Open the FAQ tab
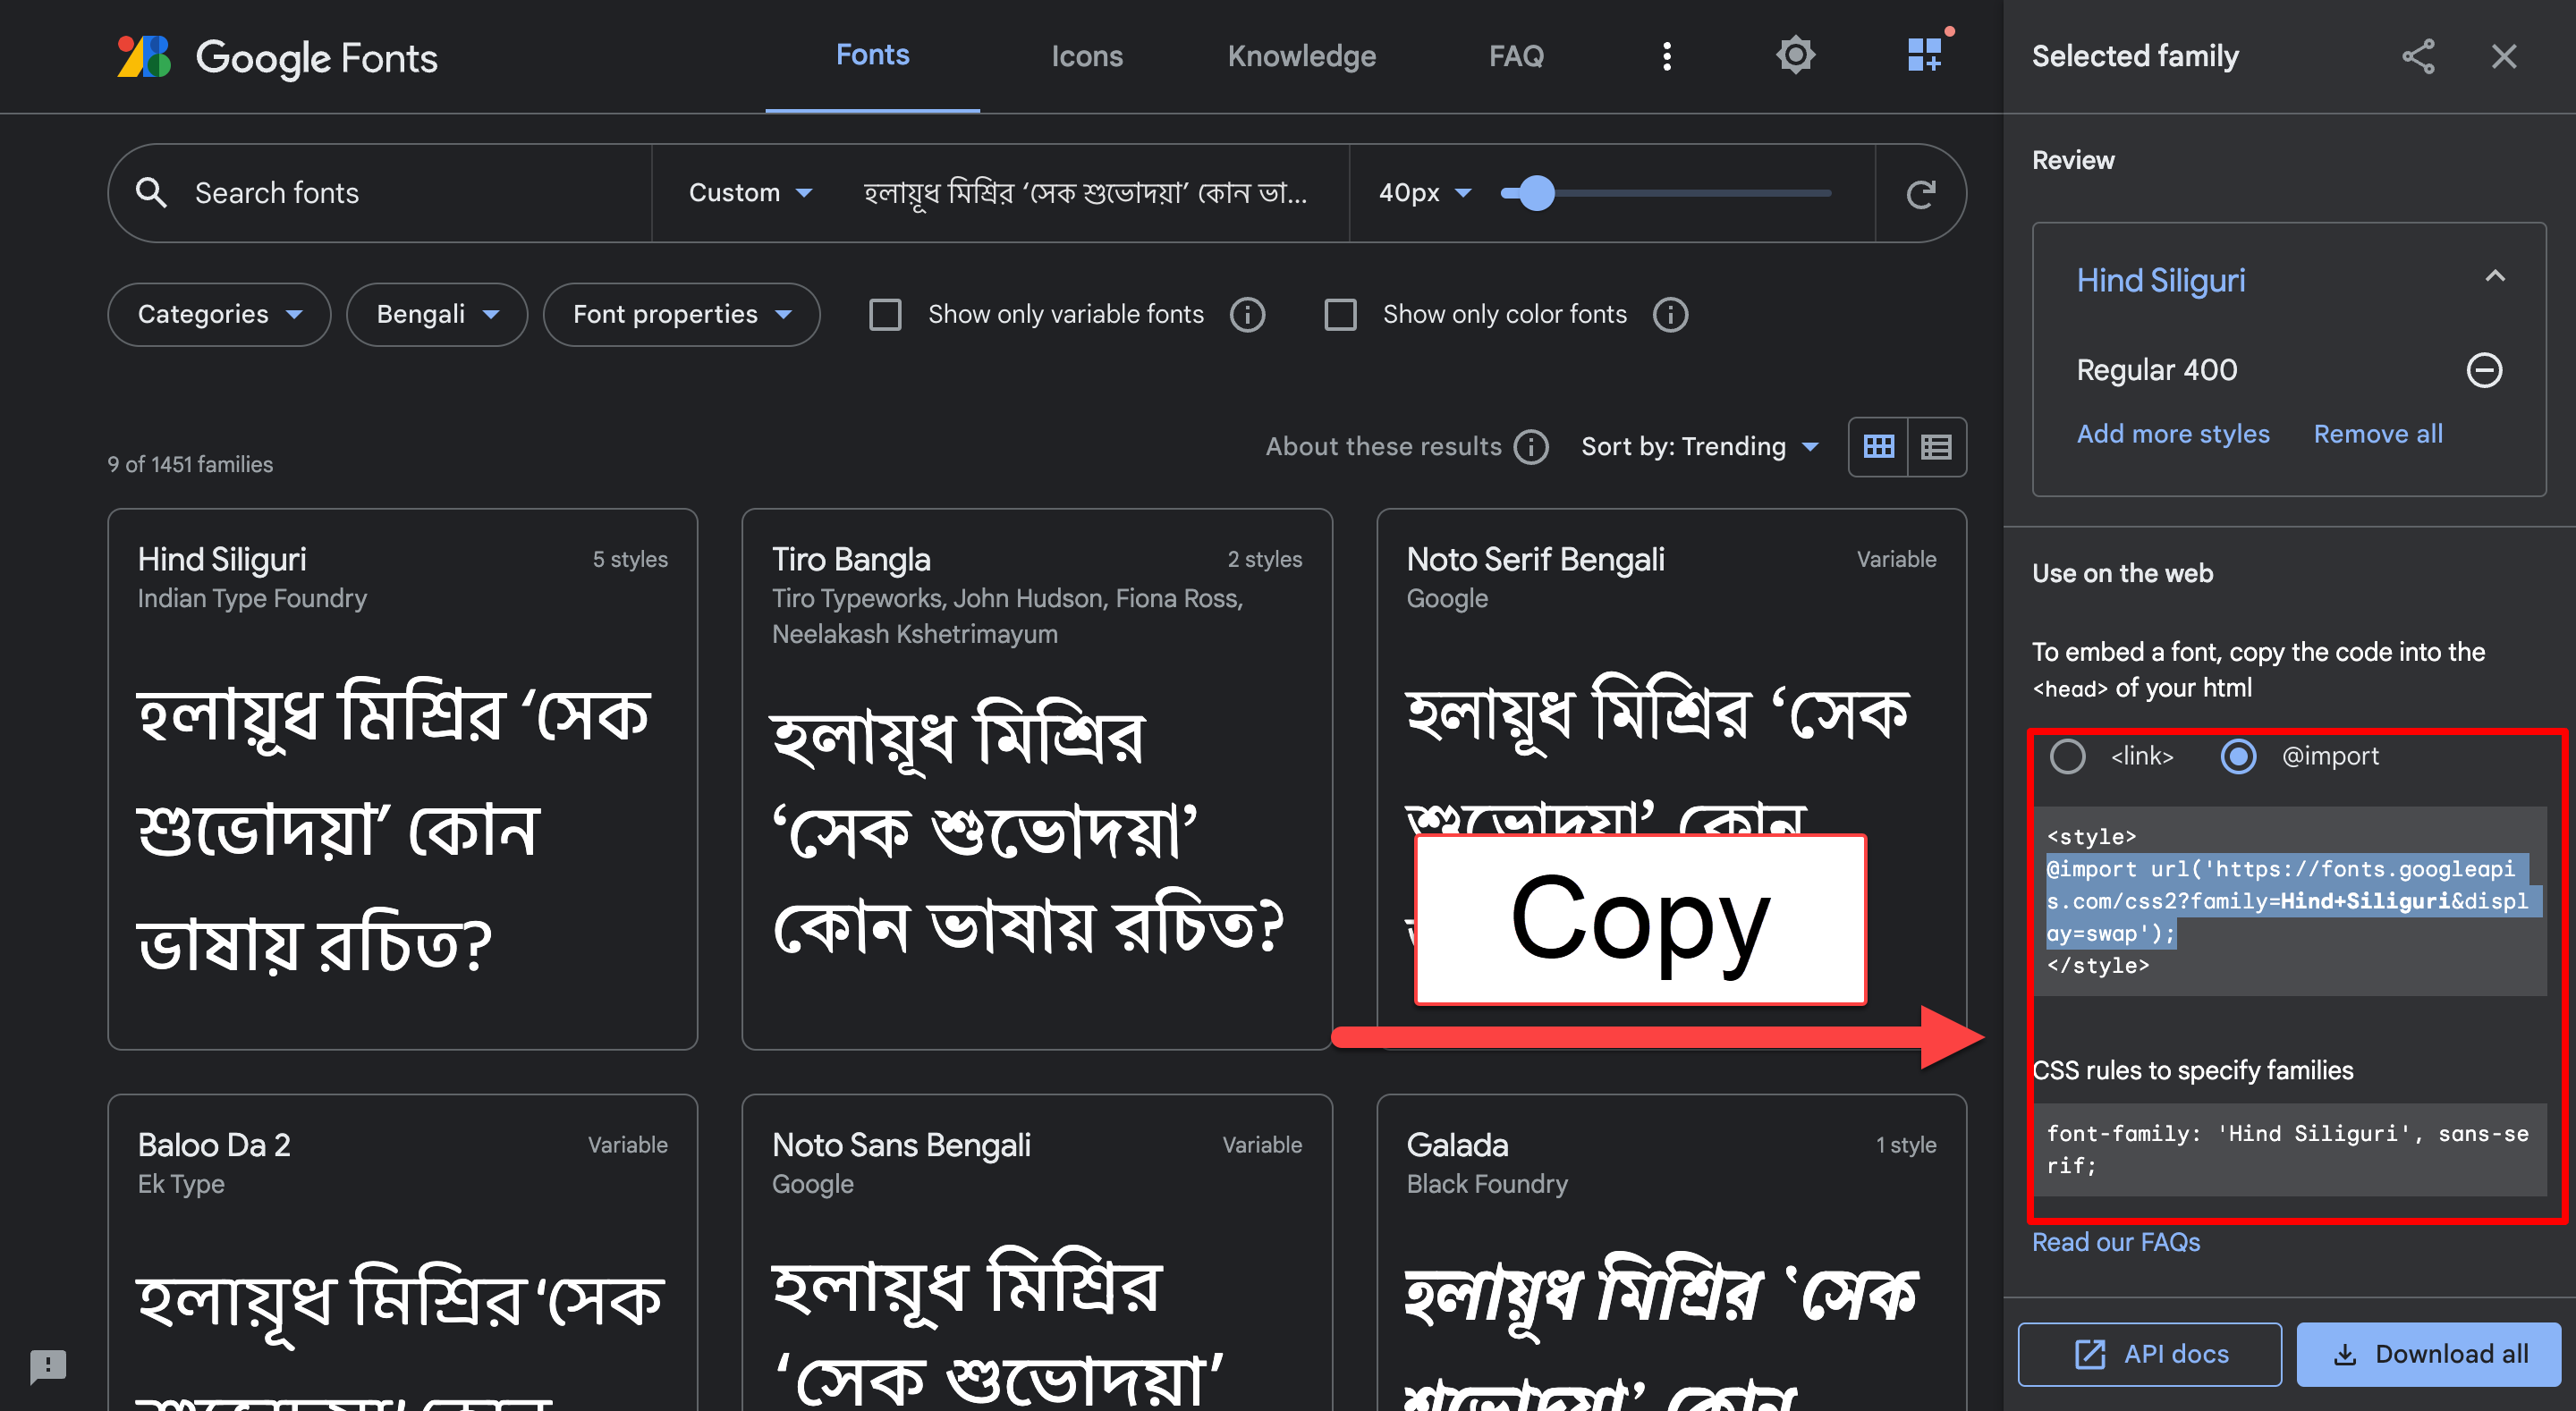 click(1516, 56)
